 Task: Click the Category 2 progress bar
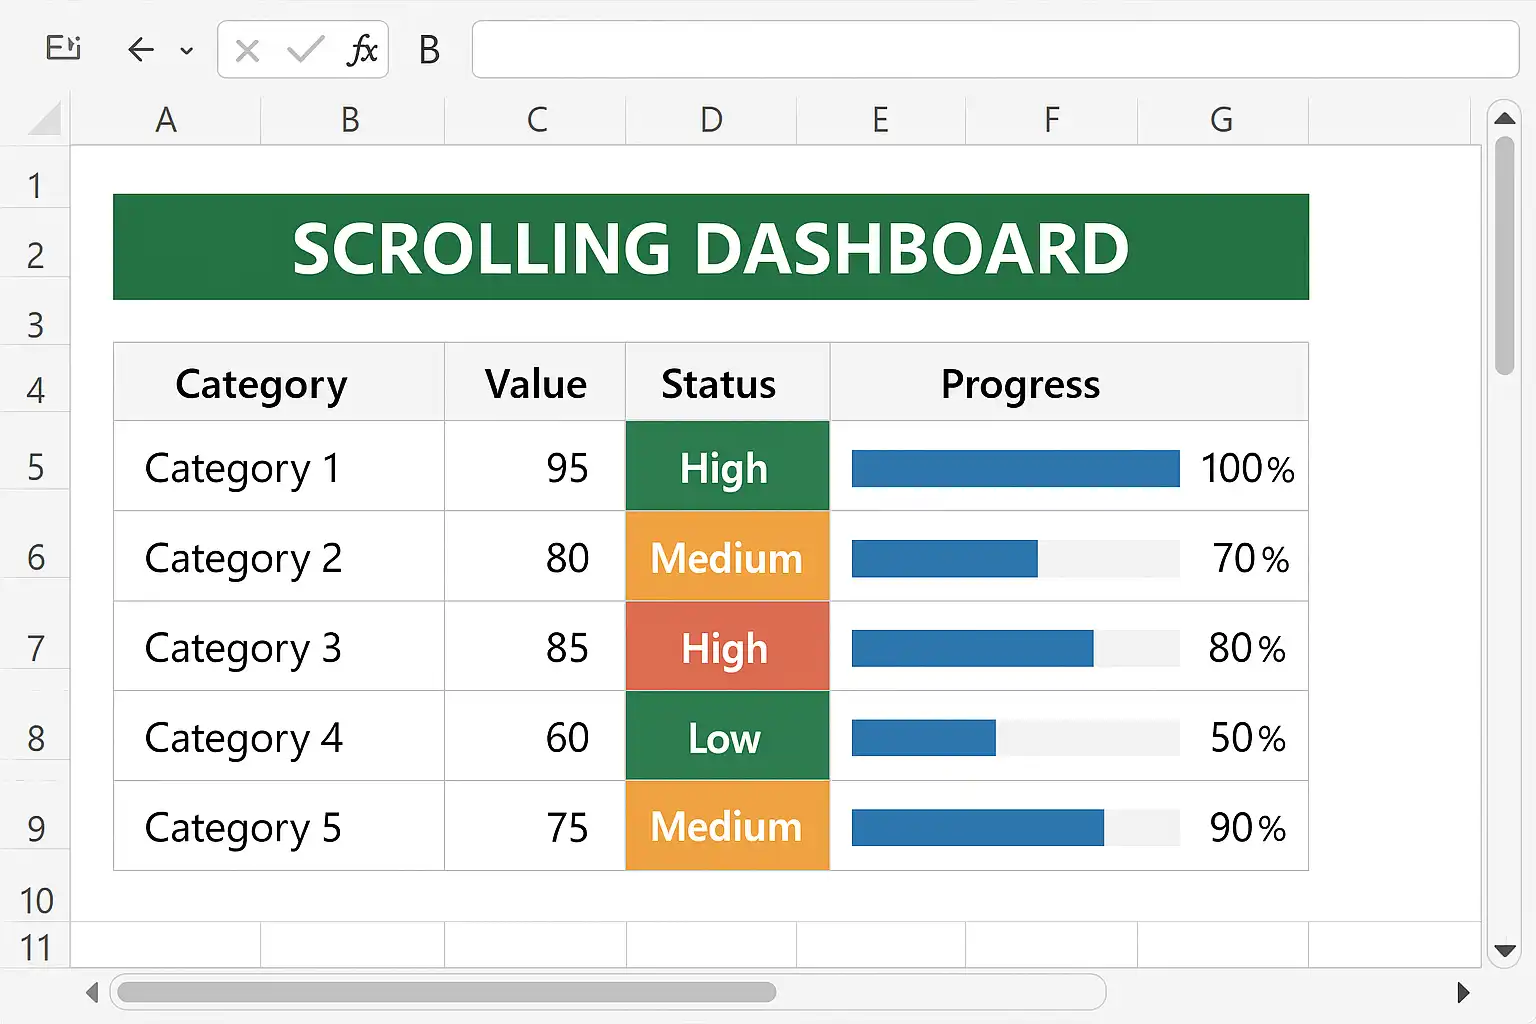click(1014, 558)
